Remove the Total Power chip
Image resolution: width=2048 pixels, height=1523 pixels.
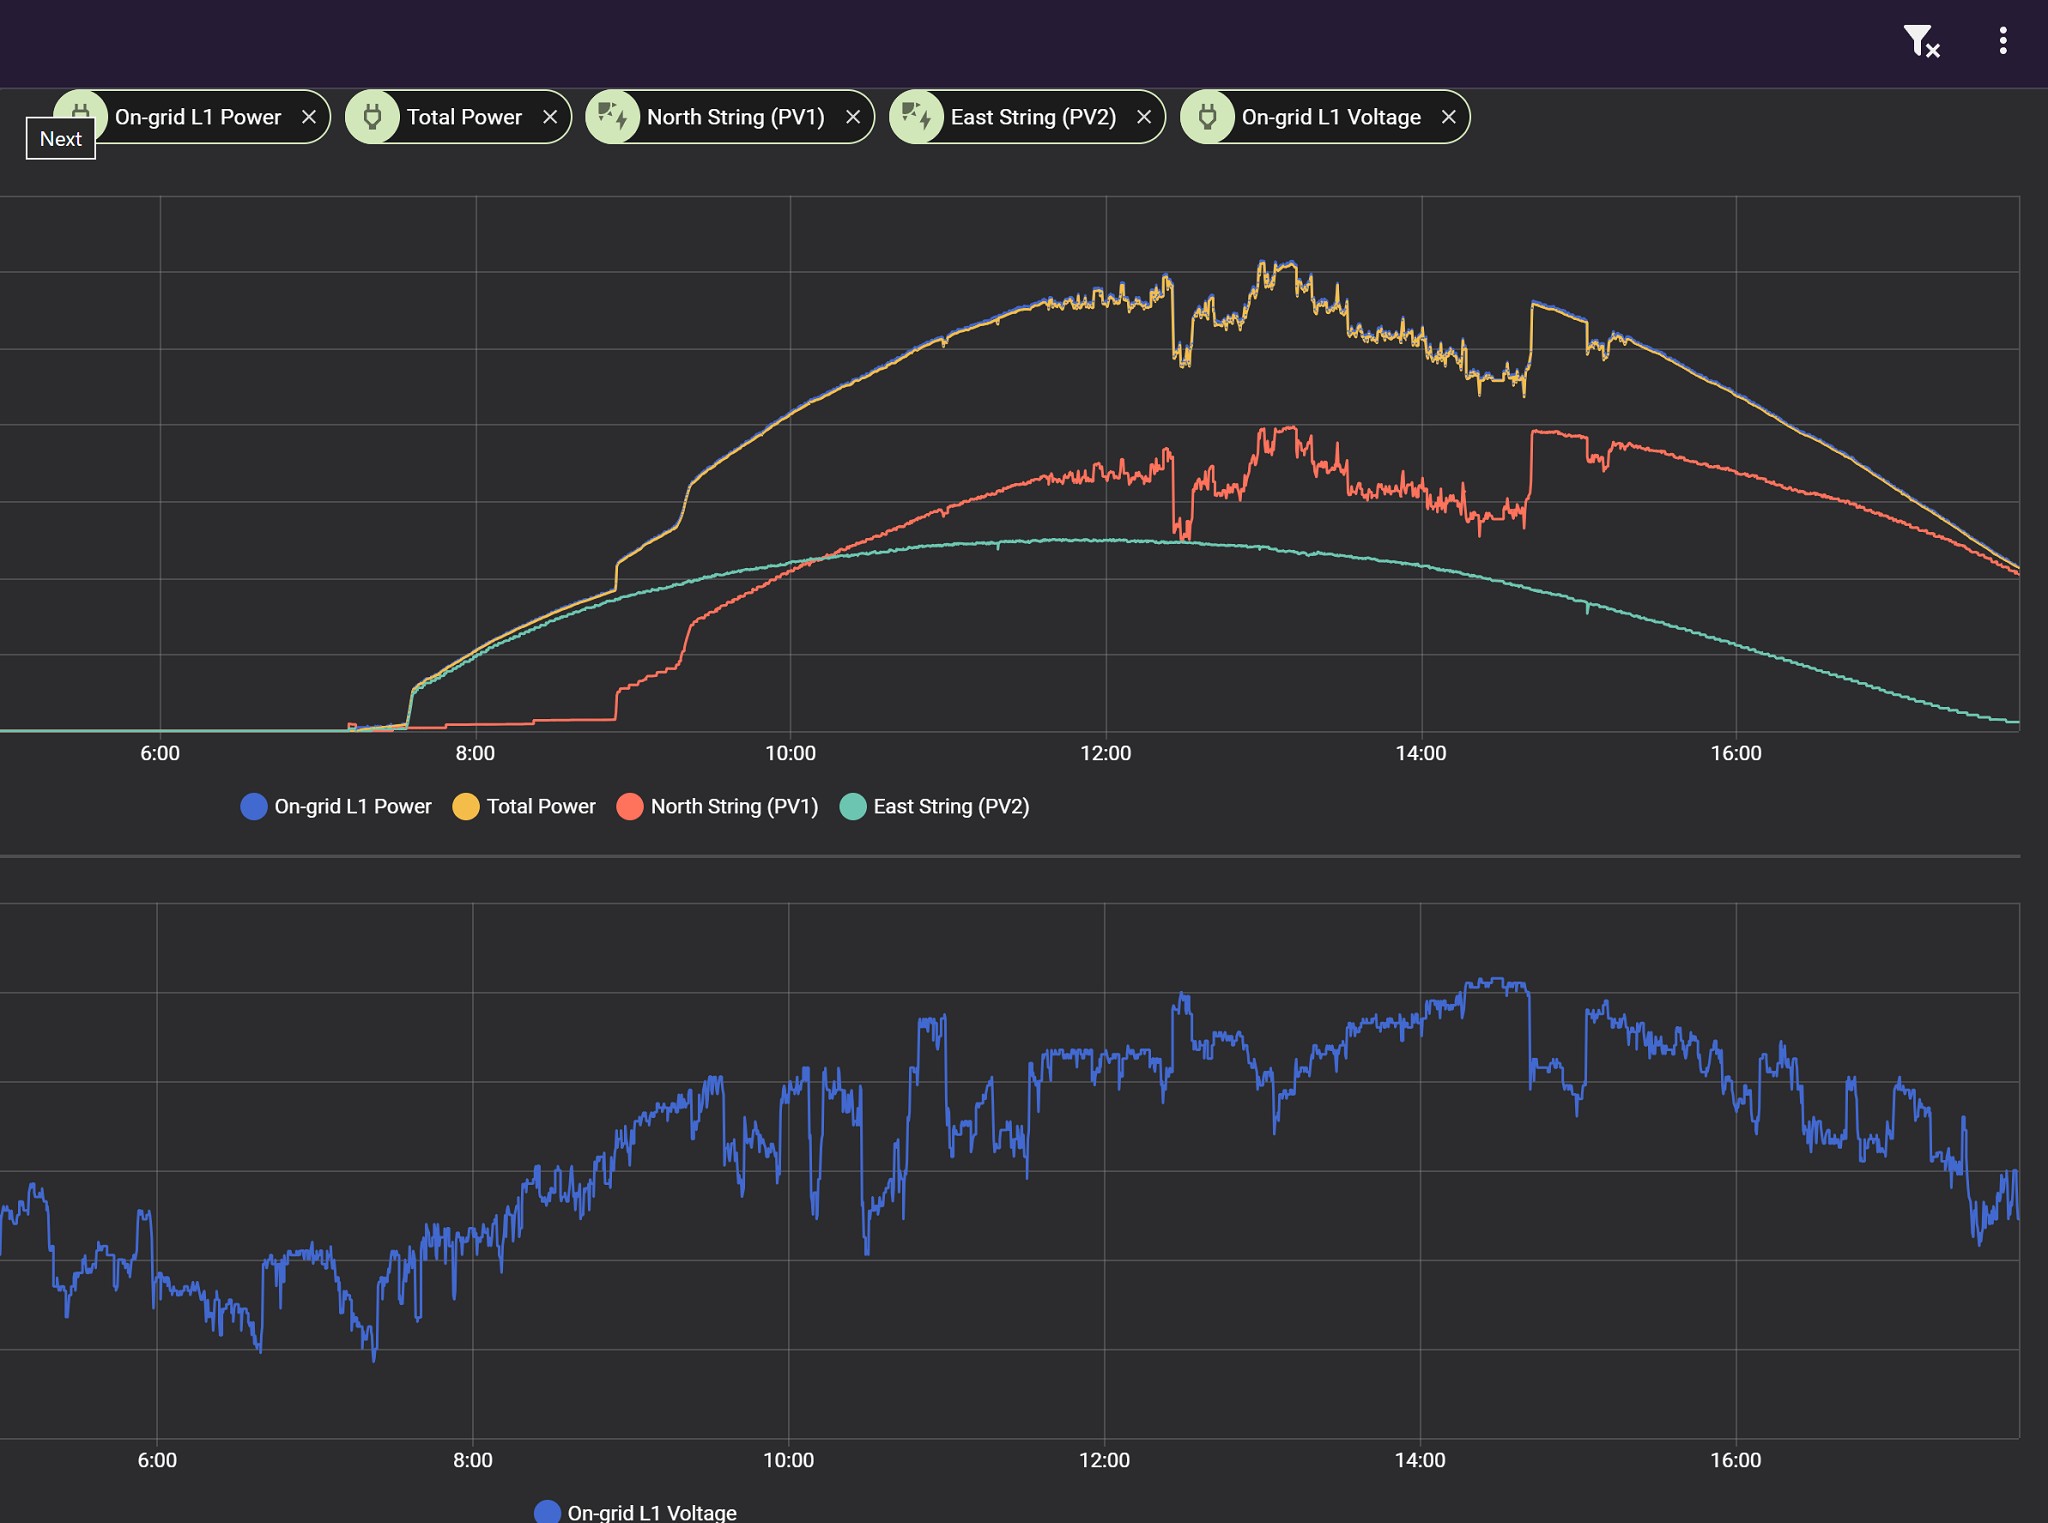pos(550,117)
